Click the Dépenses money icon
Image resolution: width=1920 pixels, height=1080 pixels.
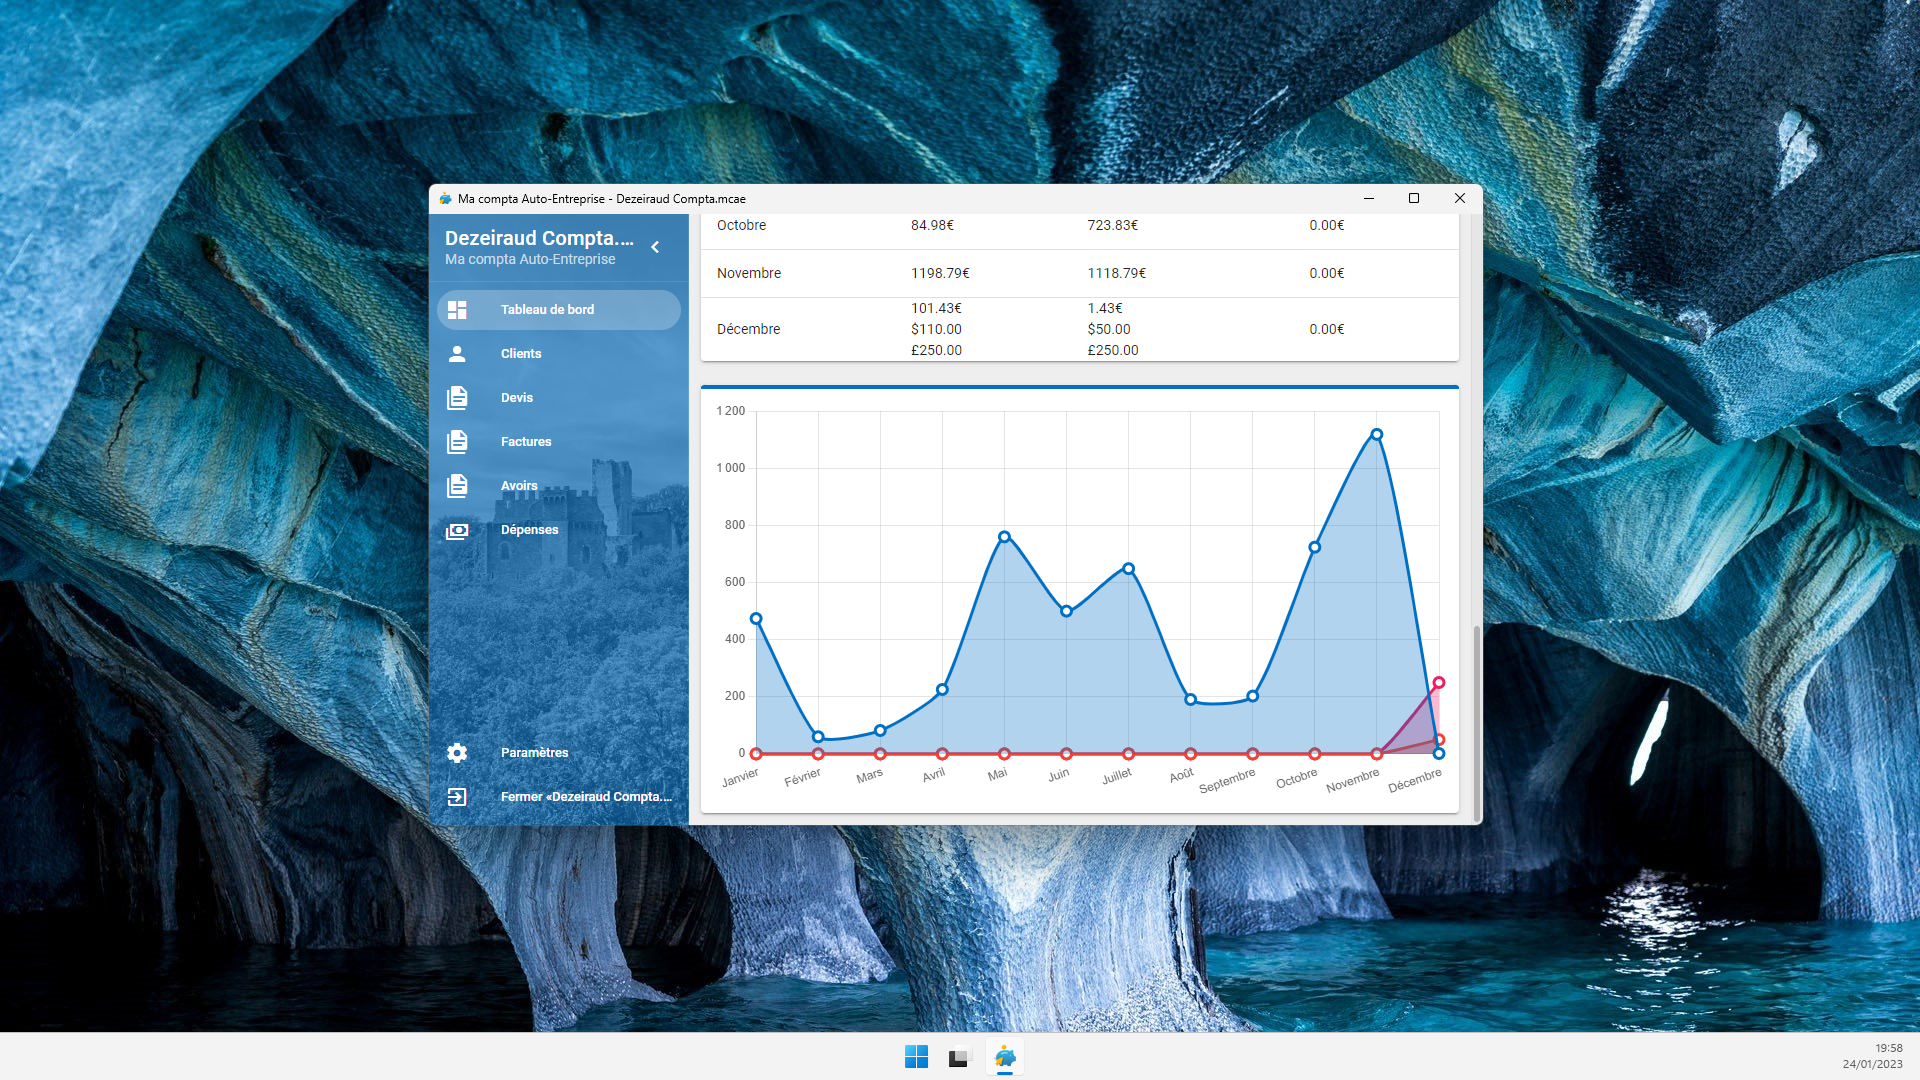tap(457, 530)
